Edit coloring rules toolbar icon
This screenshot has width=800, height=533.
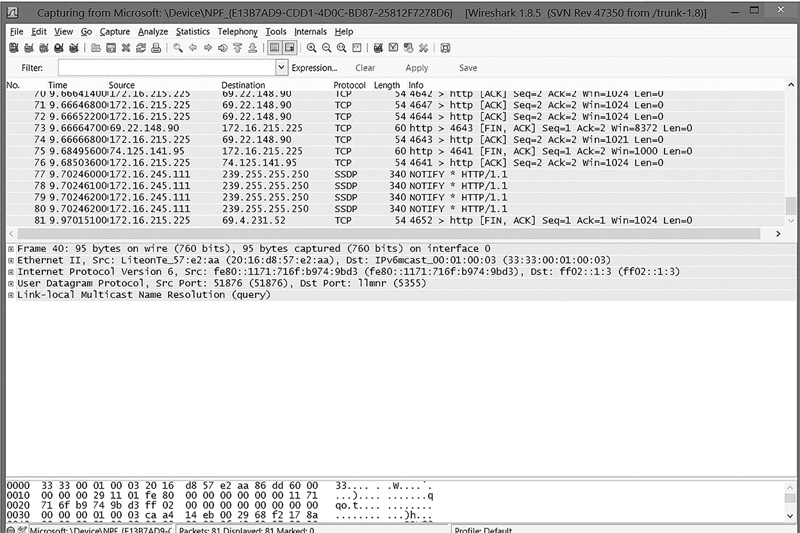pyautogui.click(x=408, y=48)
